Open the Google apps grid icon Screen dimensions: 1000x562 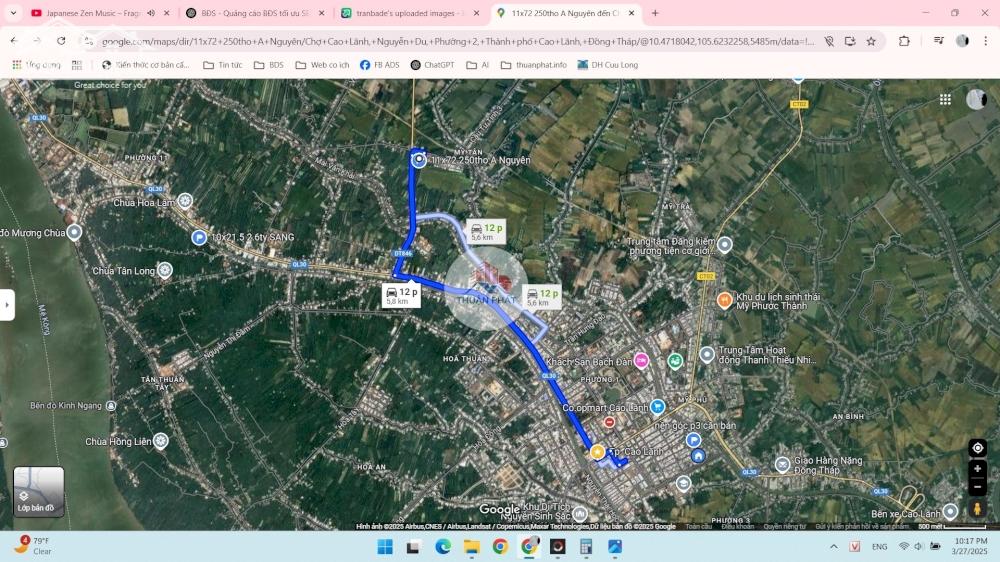(945, 100)
